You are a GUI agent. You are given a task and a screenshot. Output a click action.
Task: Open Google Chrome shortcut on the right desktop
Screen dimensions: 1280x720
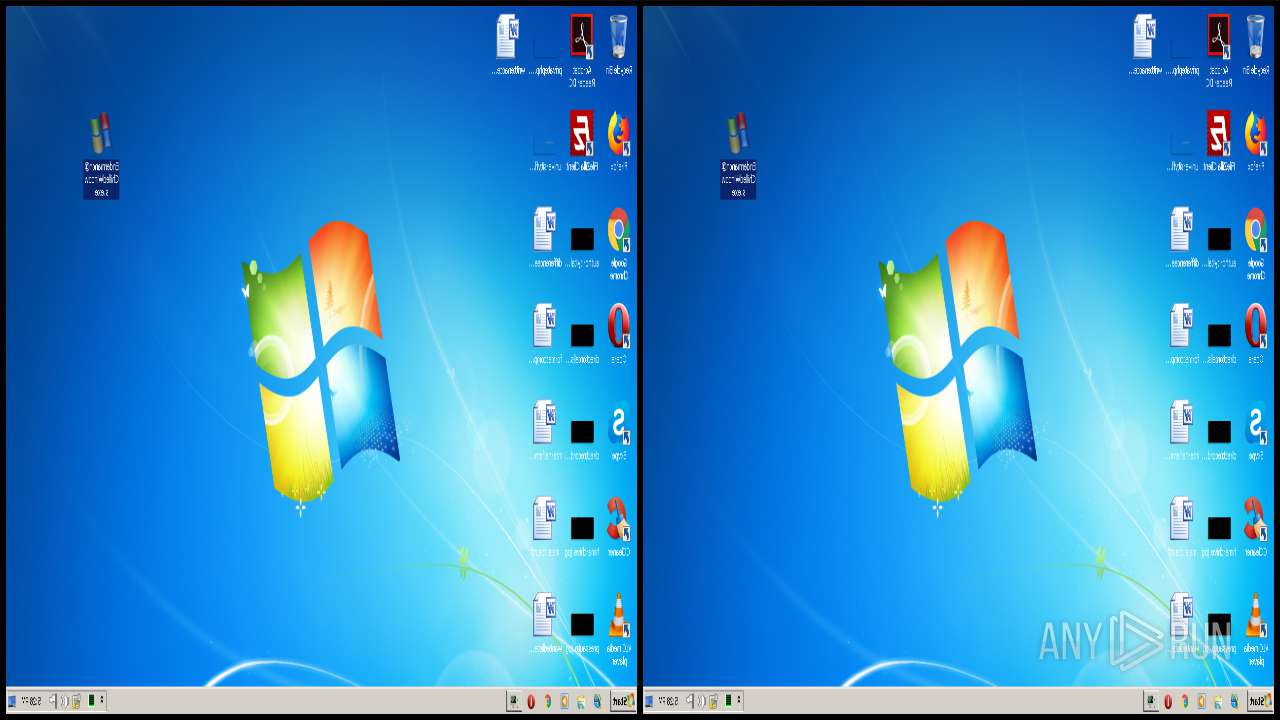click(1256, 243)
